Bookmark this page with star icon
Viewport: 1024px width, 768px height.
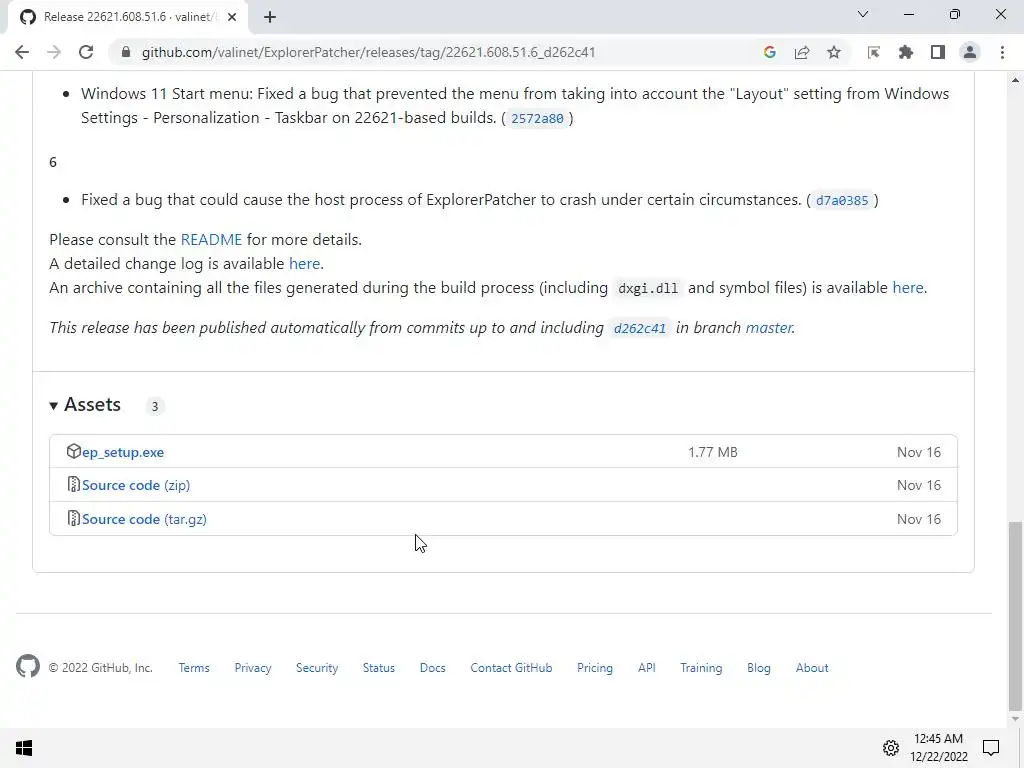[x=834, y=52]
